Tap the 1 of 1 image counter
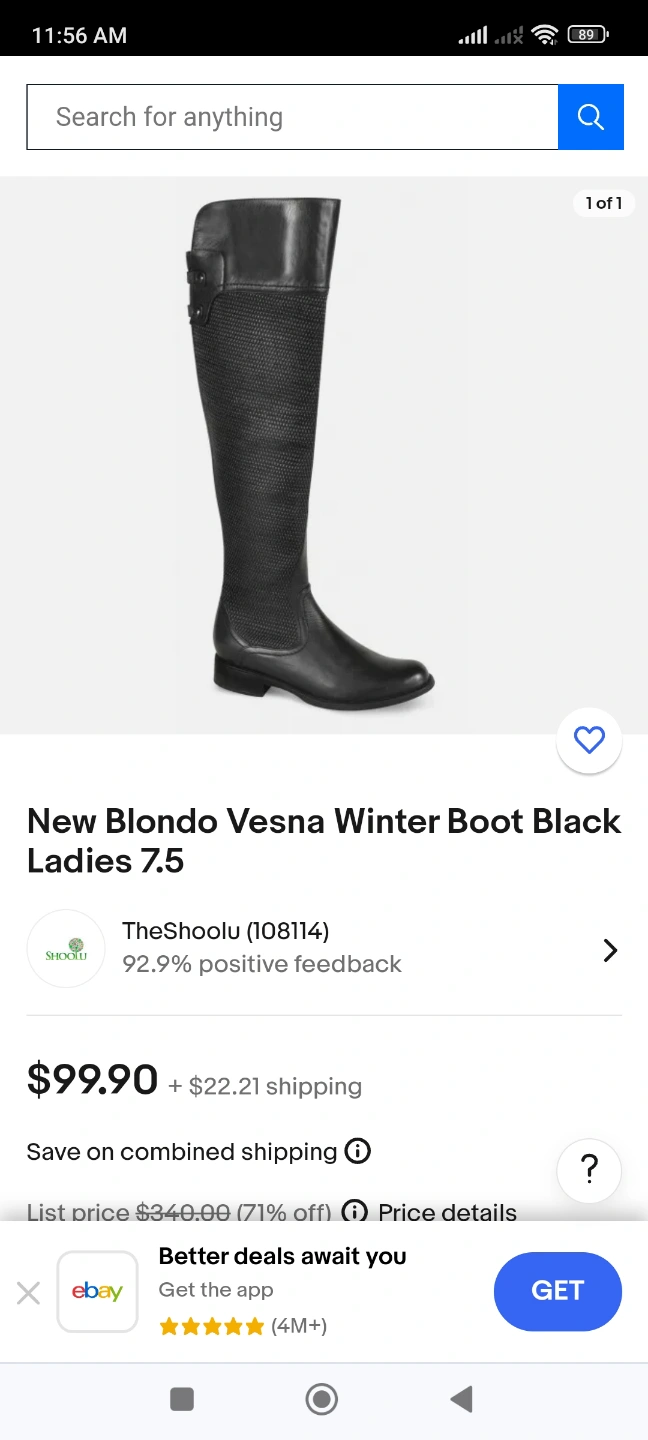Viewport: 648px width, 1440px height. 604,203
